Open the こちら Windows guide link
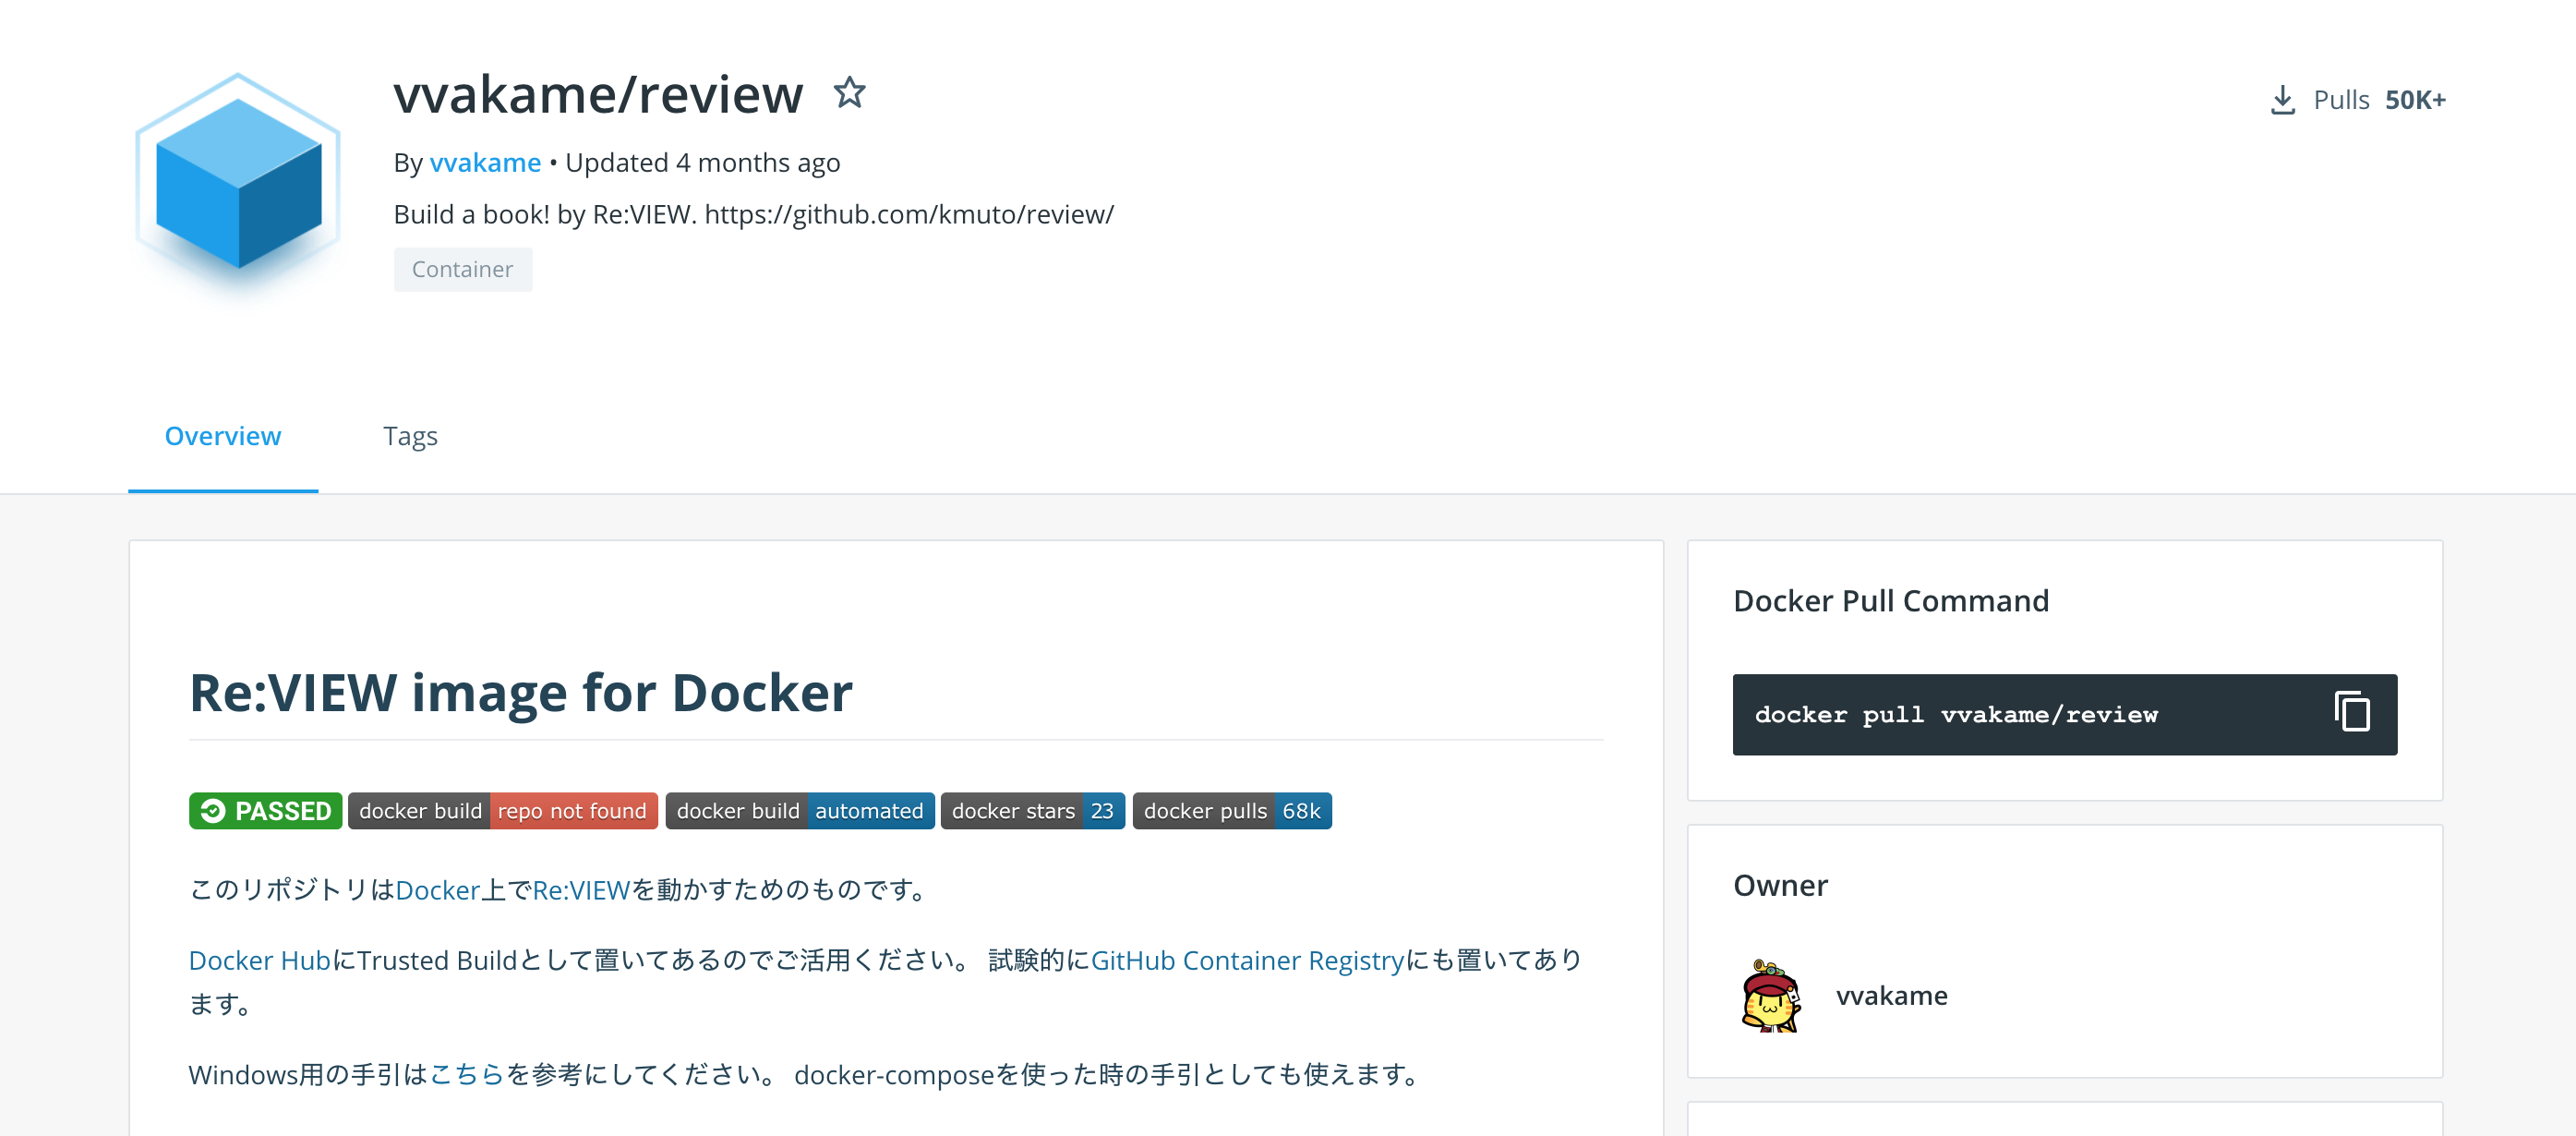Image resolution: width=2576 pixels, height=1136 pixels. coord(467,1075)
